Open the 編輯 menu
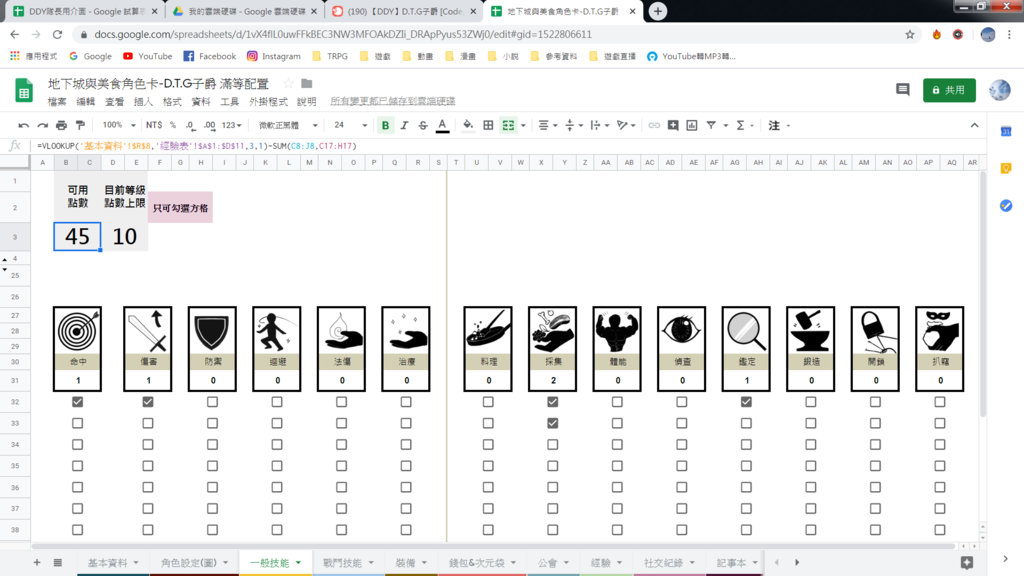Viewport: 1024px width, 576px height. (86, 102)
